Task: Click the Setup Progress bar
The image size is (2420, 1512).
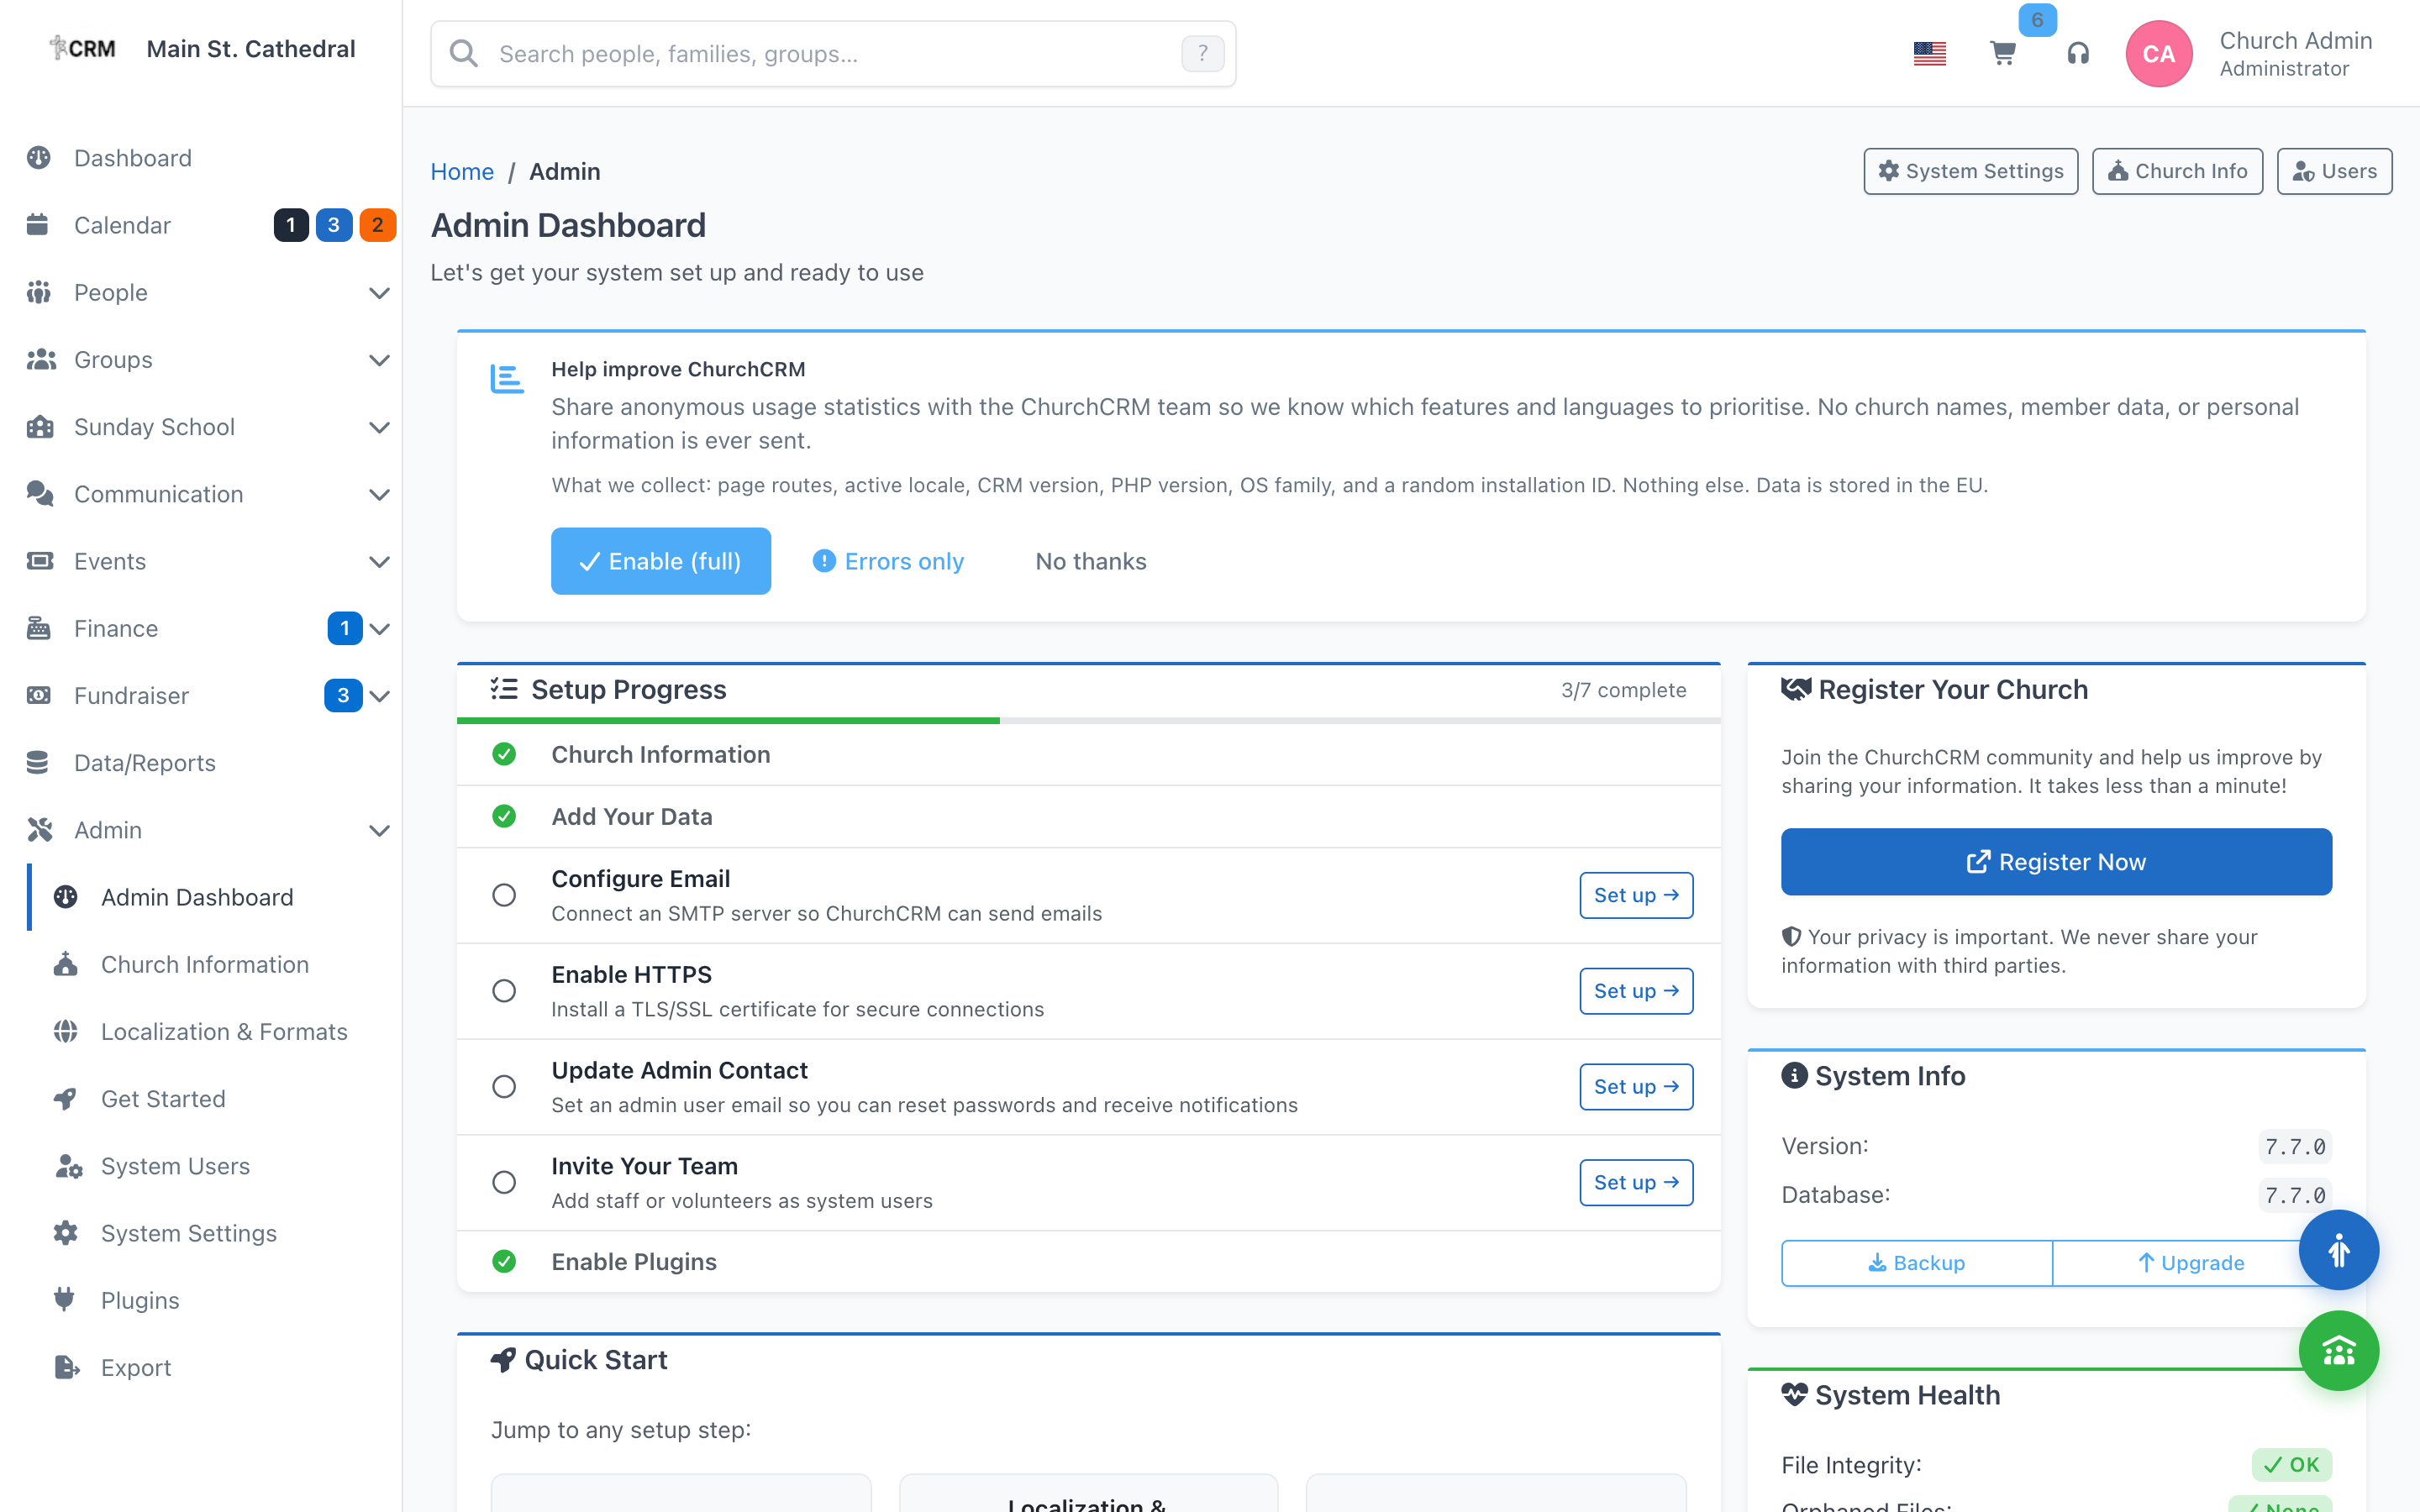Action: click(1088, 720)
